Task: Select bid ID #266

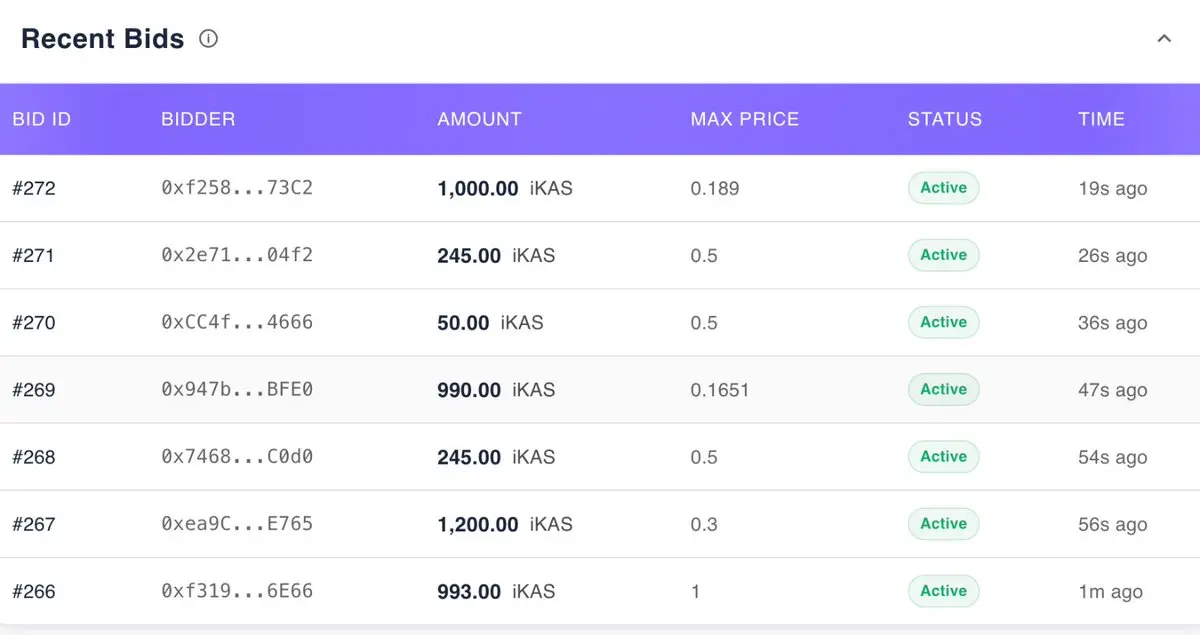Action: point(34,591)
